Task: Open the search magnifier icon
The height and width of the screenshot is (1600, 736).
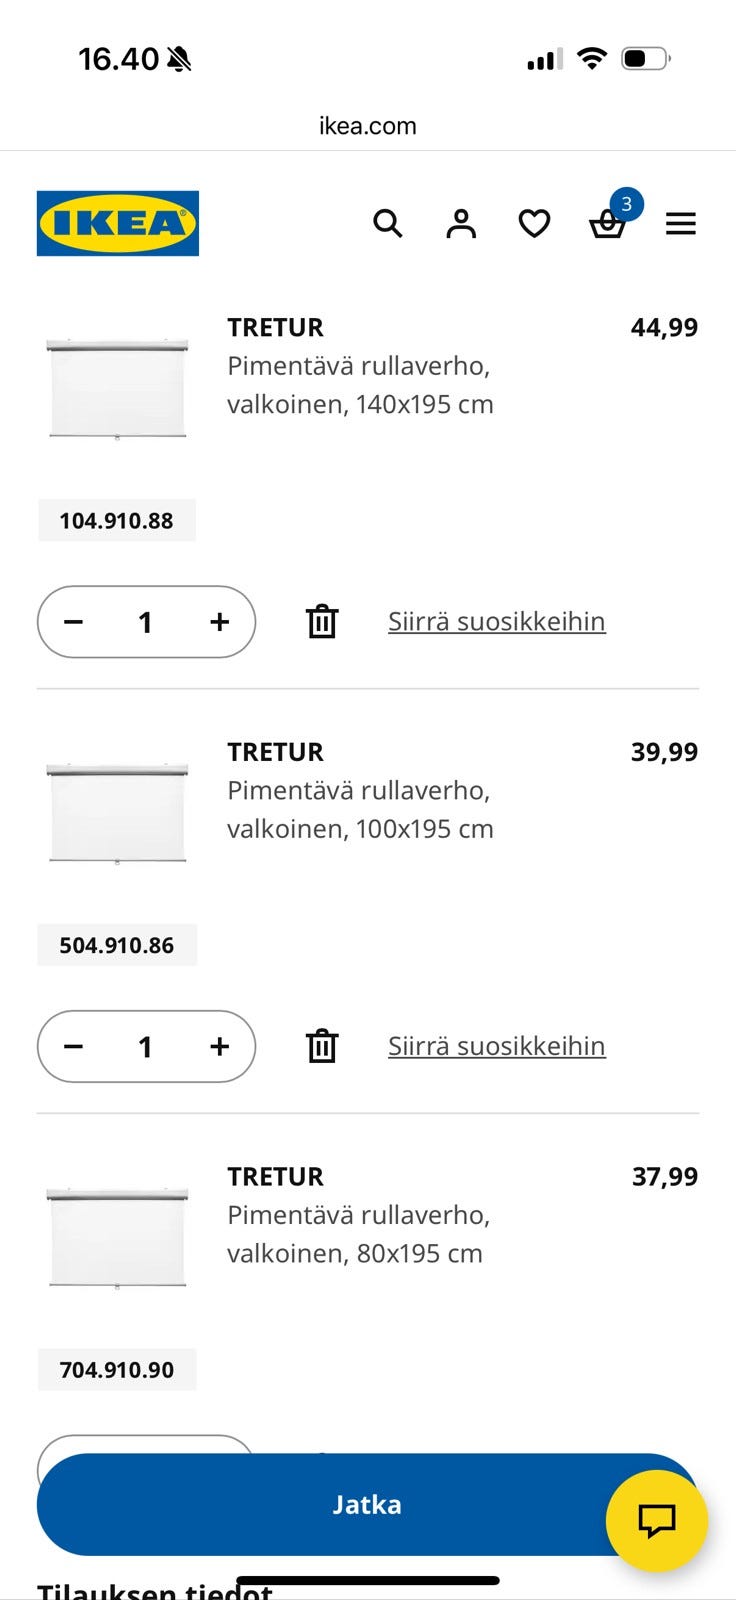Action: 388,223
